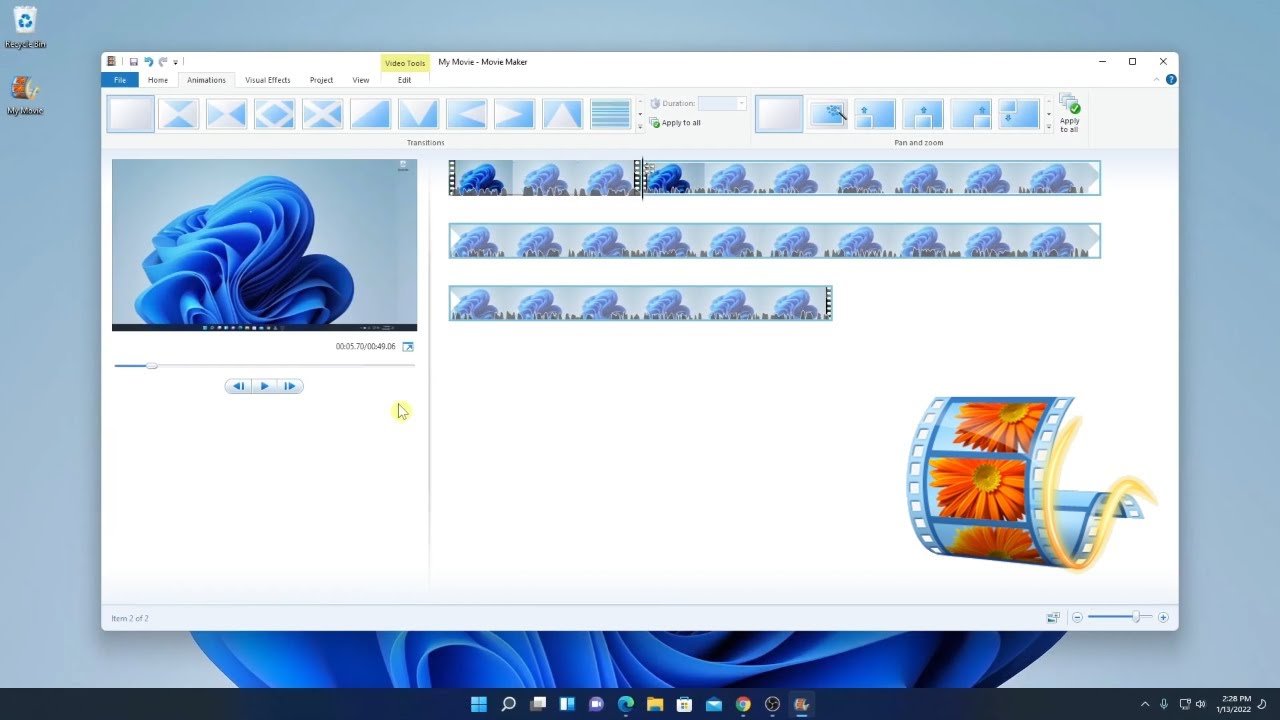Click transitions Apply to all button
1280x720 pixels.
676,123
